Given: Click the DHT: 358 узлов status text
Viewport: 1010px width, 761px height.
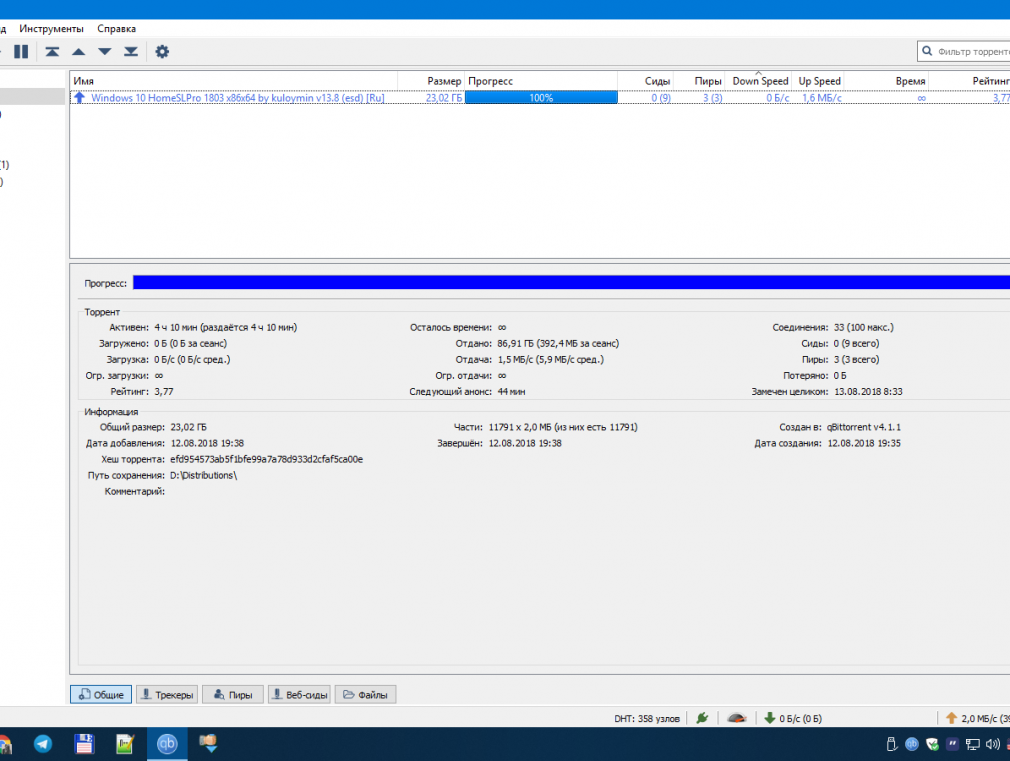Looking at the screenshot, I should click(x=647, y=718).
